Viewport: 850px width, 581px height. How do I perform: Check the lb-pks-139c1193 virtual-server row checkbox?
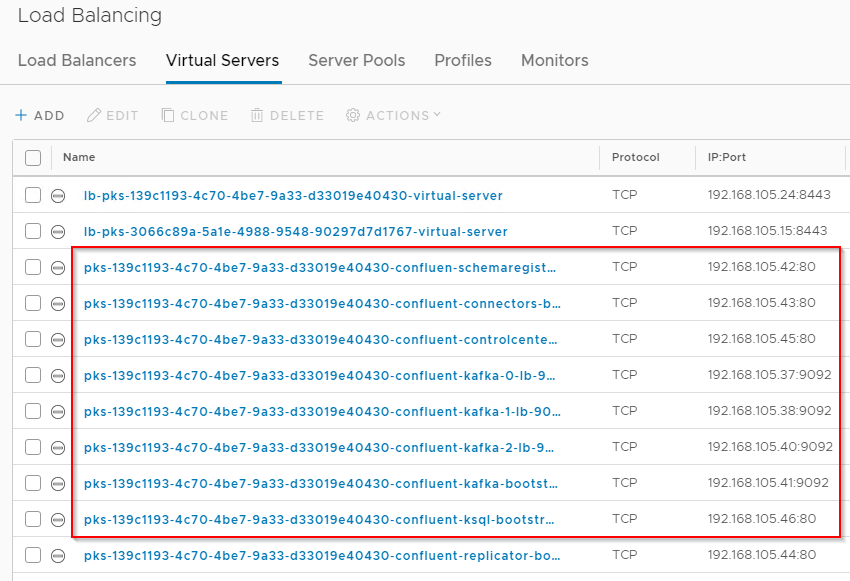tap(33, 195)
